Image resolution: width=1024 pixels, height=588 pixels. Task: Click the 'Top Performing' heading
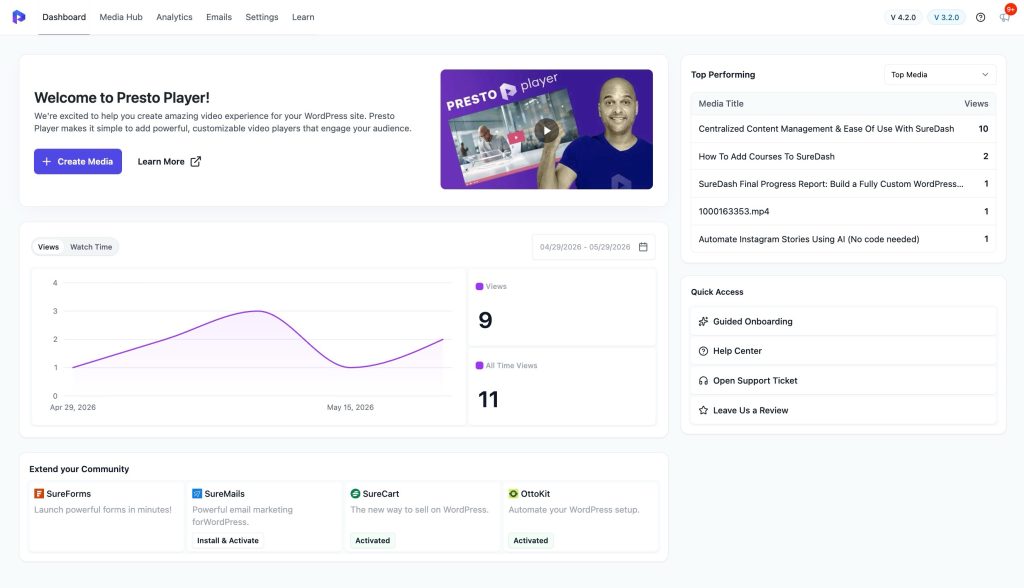(x=723, y=74)
